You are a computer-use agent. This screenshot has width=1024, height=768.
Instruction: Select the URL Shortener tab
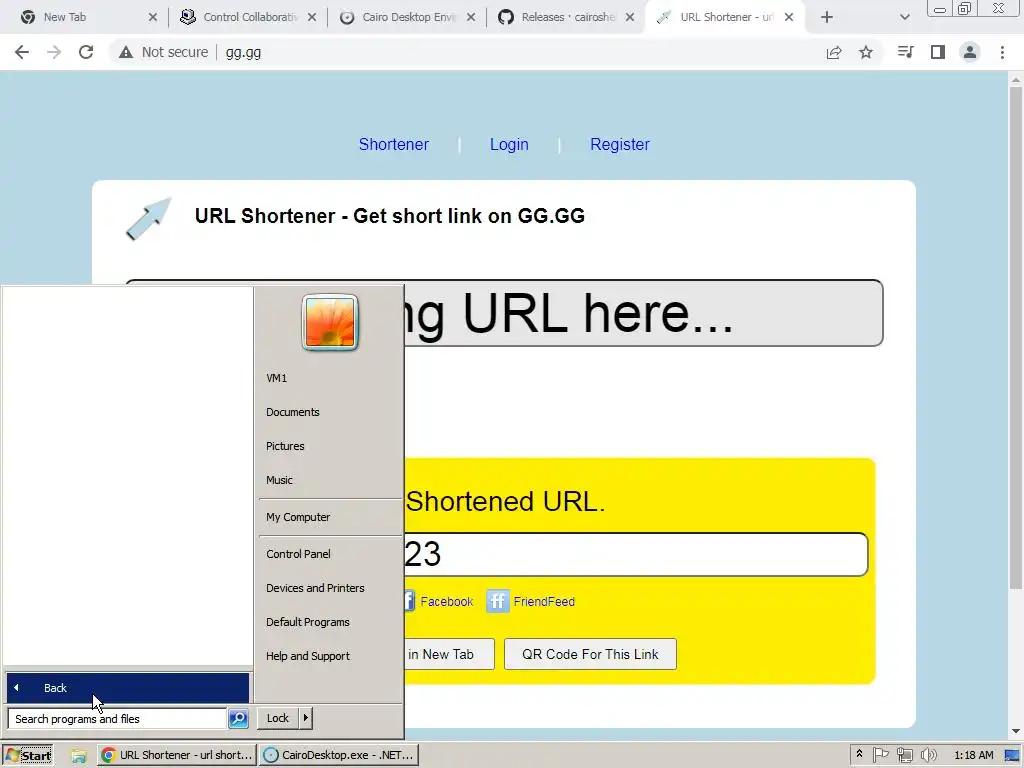[726, 17]
